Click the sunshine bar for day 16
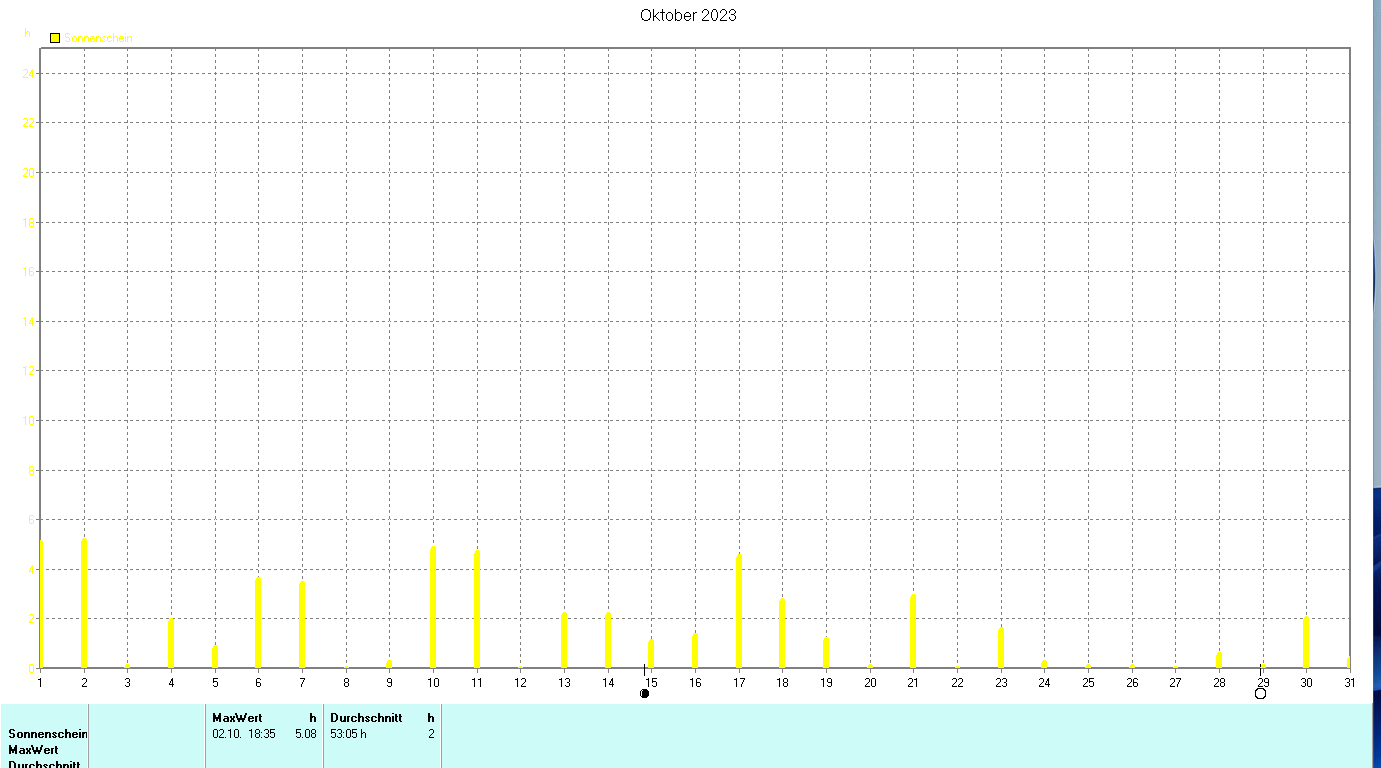Screen dimensions: 1381x768 695,651
